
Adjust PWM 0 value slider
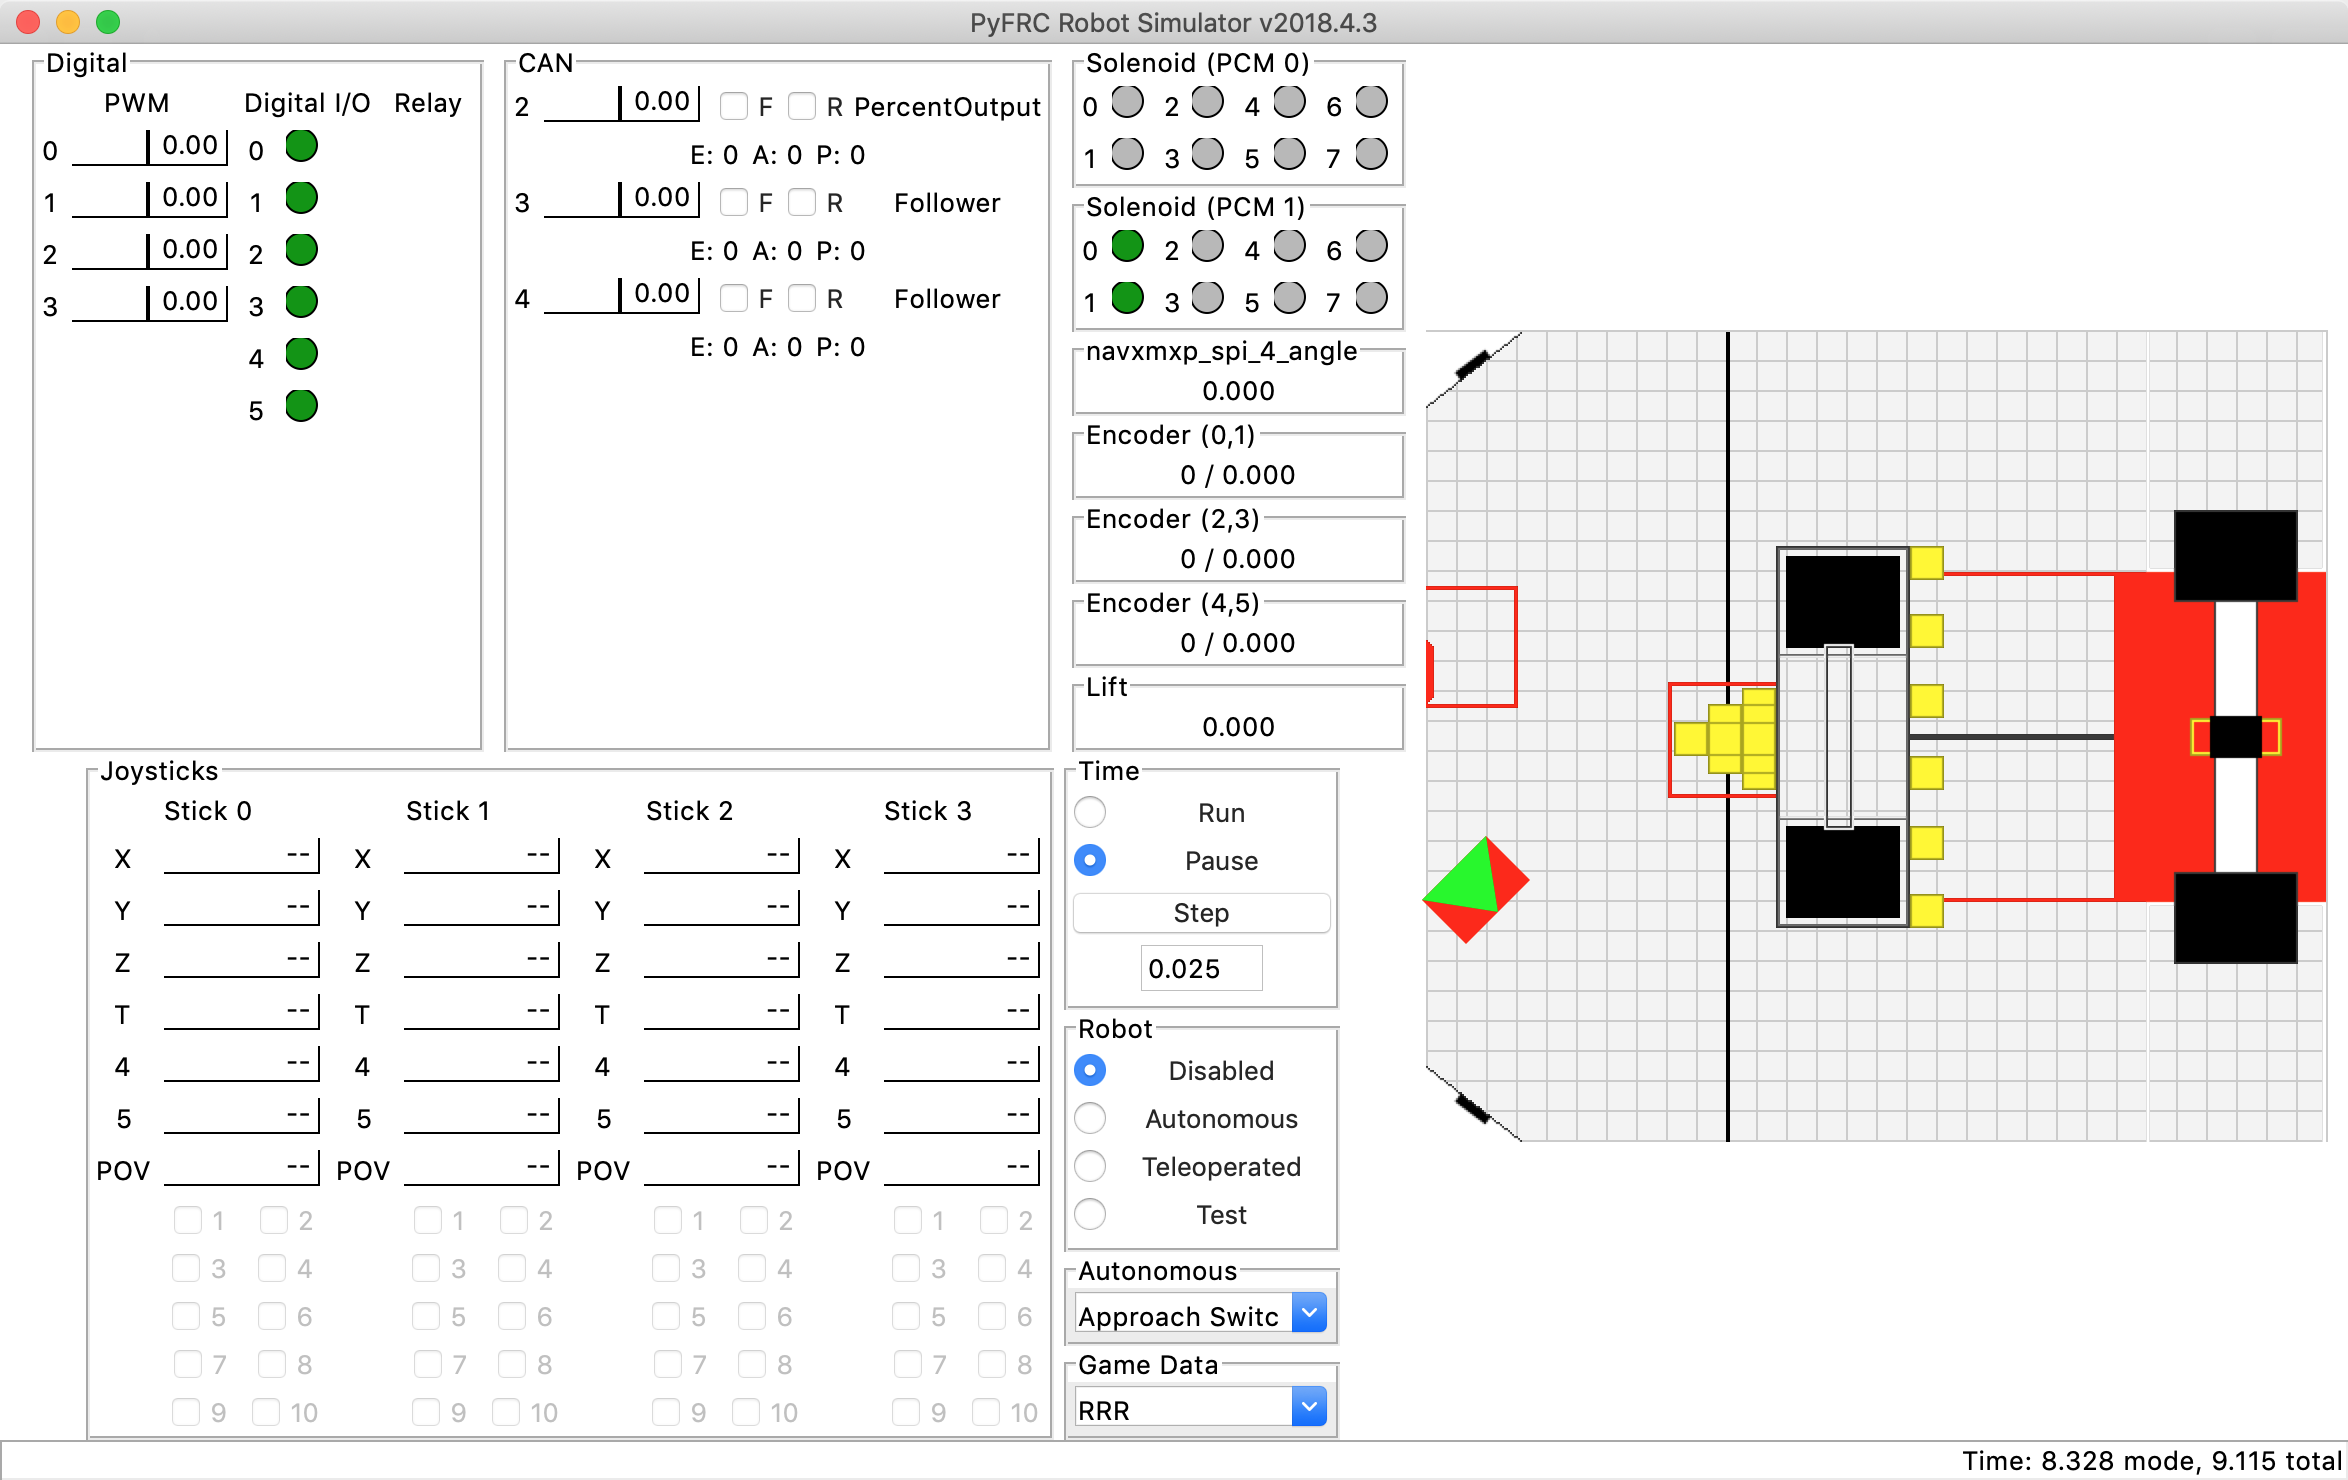tap(150, 148)
